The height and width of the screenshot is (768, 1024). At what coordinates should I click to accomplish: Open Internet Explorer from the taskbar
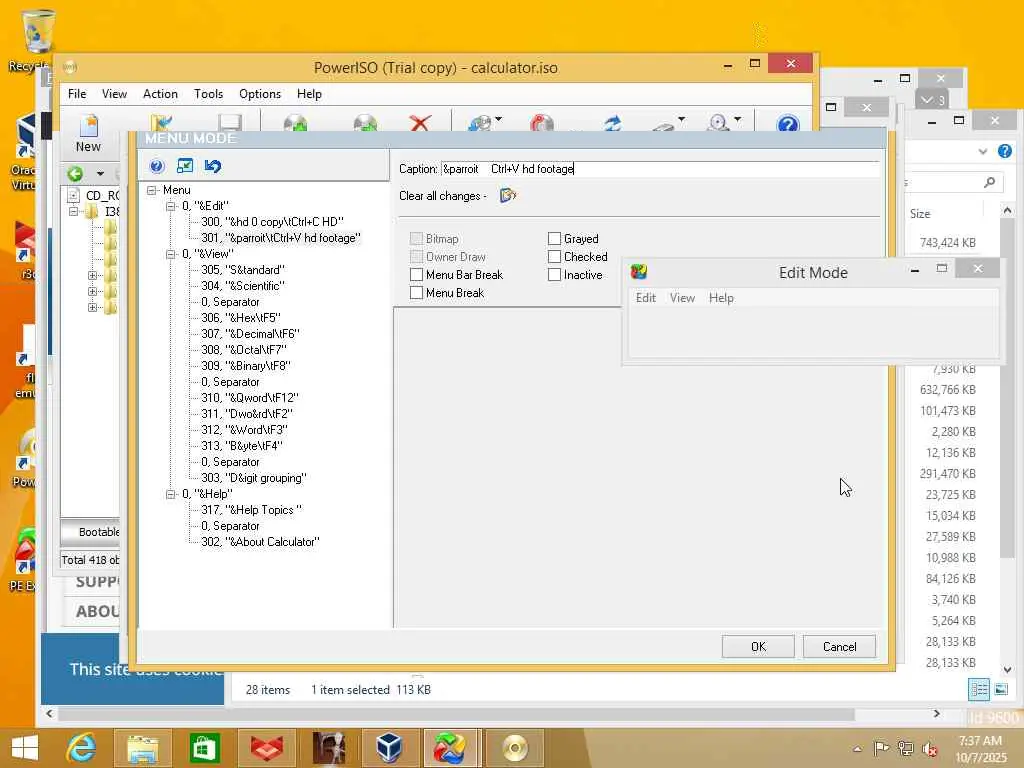tap(82, 748)
